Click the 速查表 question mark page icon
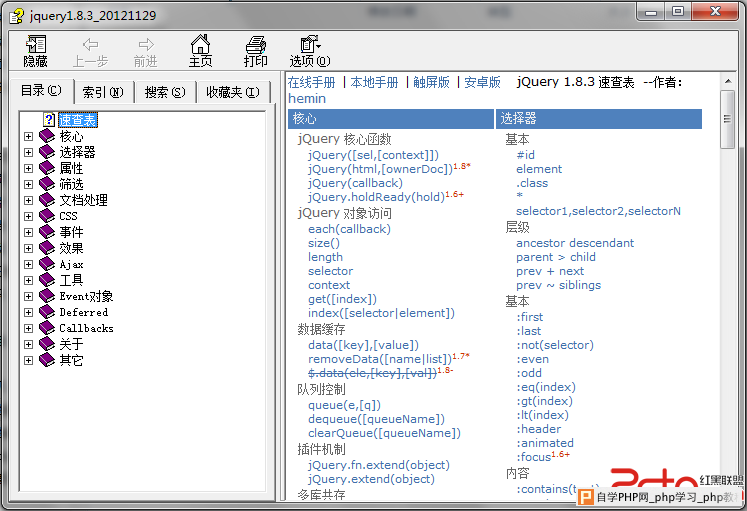The height and width of the screenshot is (511, 747). 49,120
